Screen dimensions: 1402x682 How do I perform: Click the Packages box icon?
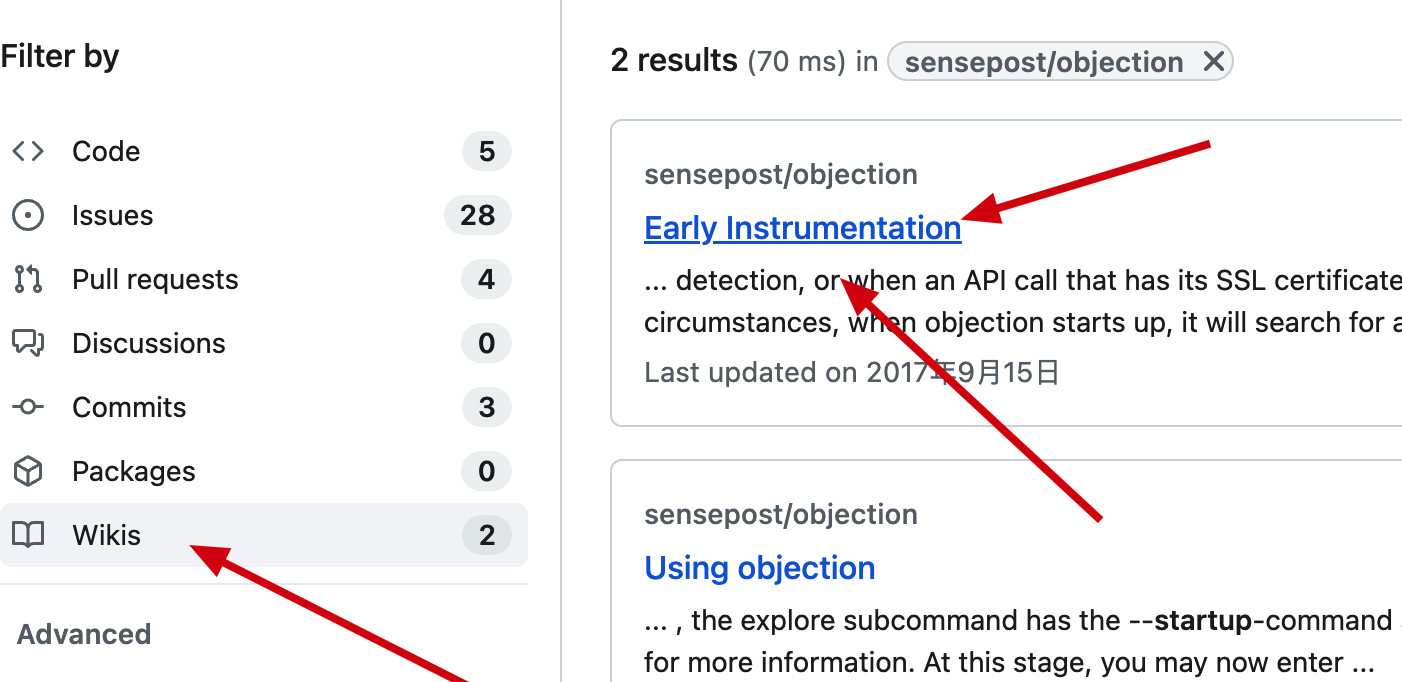pos(28,471)
